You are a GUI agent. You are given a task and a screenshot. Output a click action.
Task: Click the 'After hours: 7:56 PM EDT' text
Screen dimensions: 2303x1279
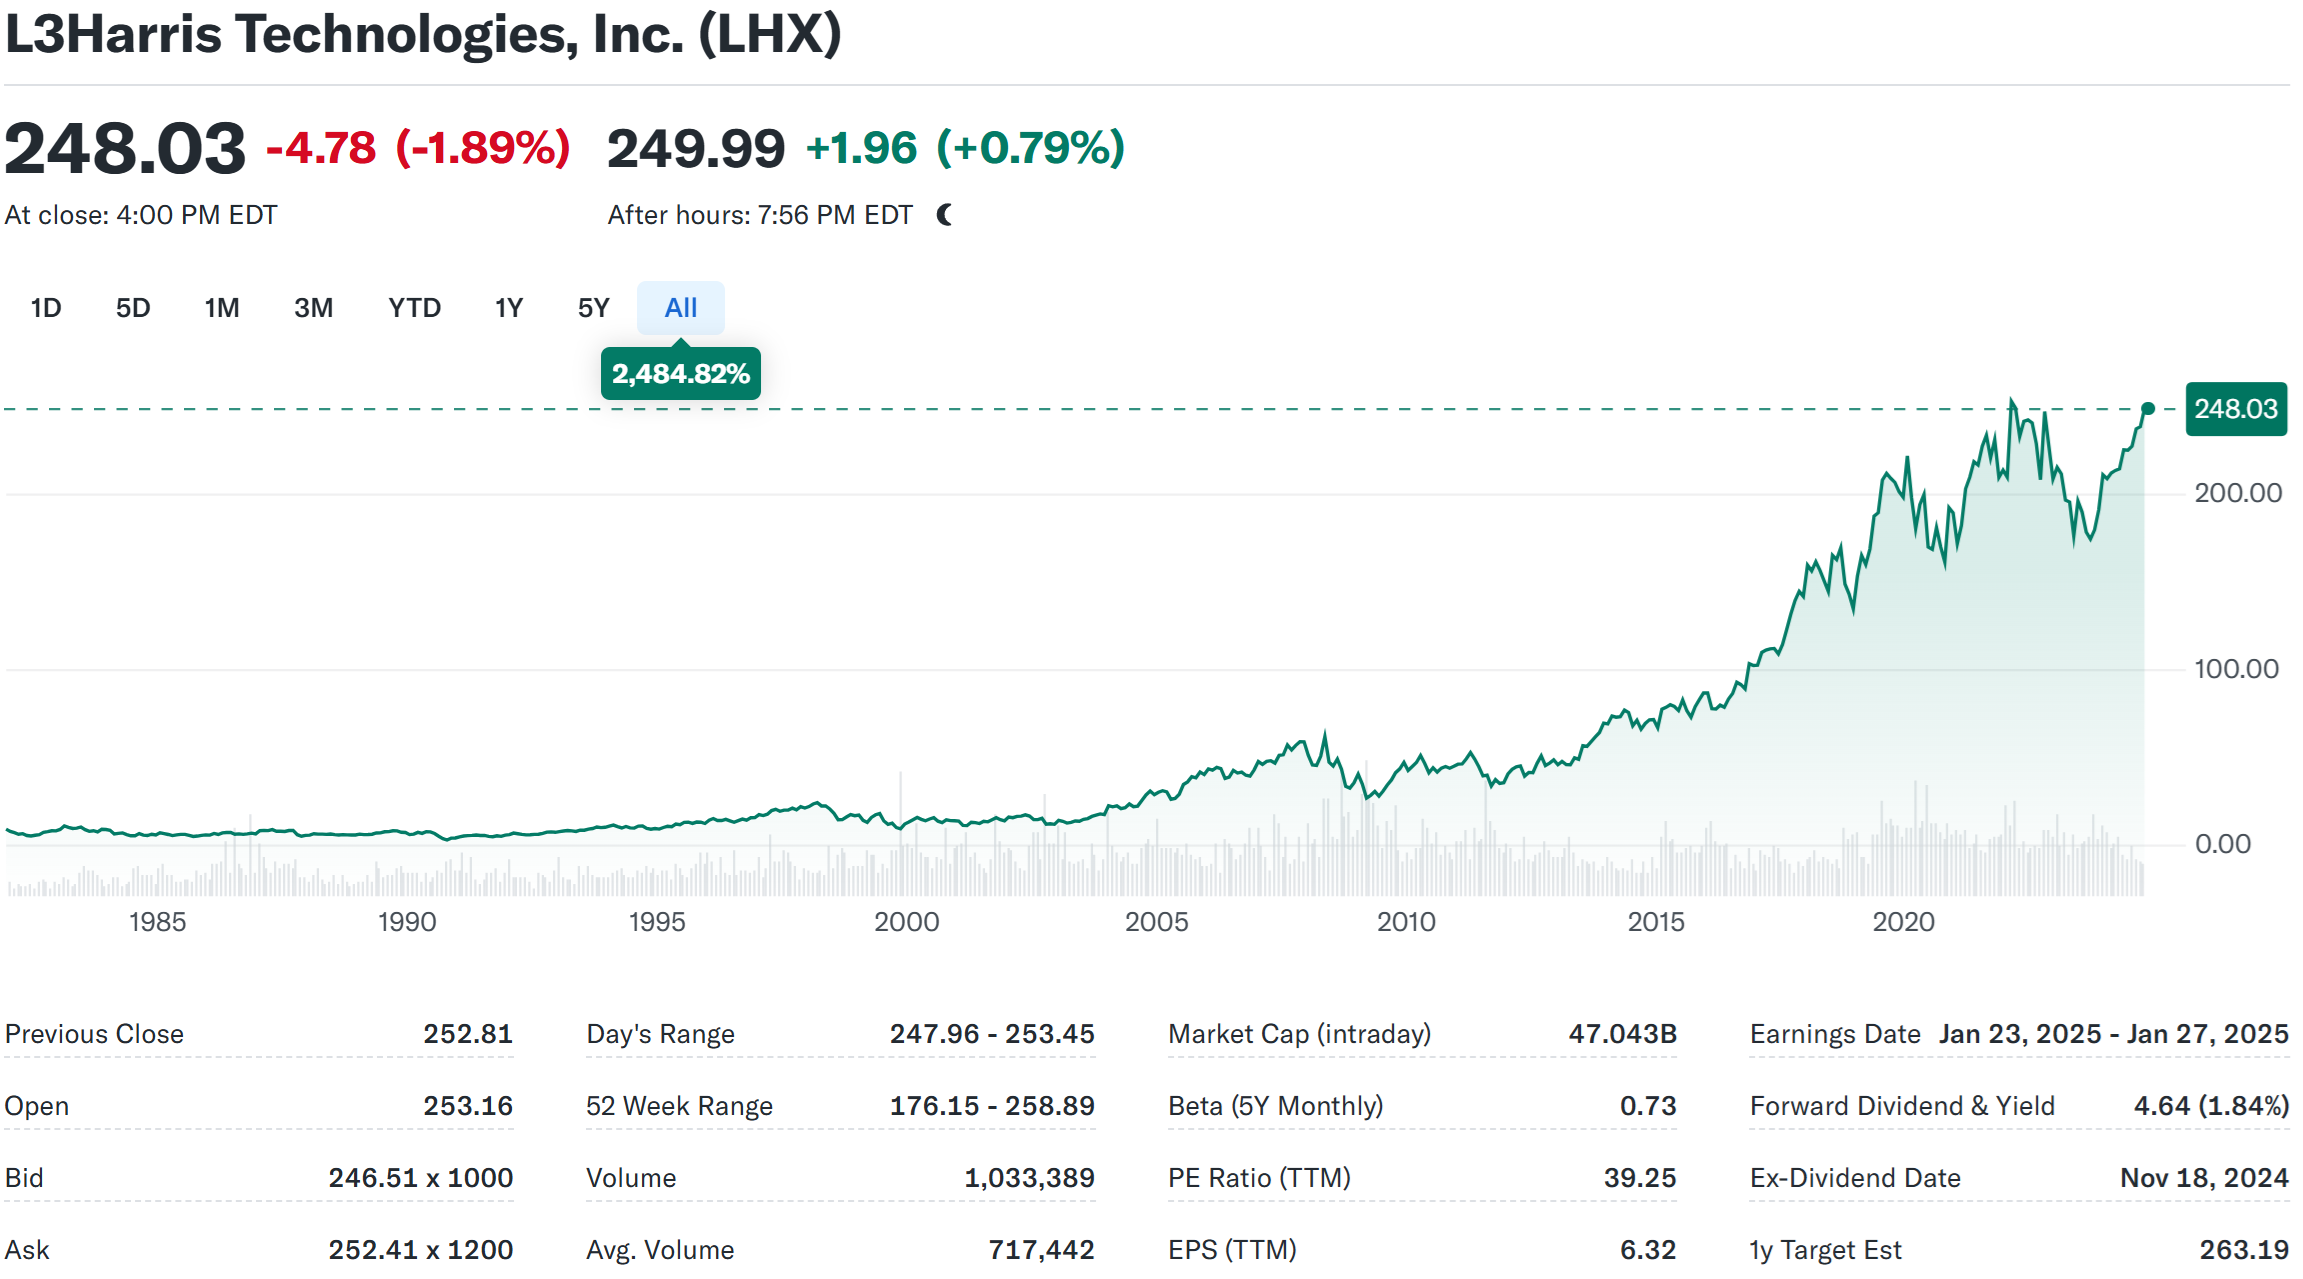click(x=760, y=215)
